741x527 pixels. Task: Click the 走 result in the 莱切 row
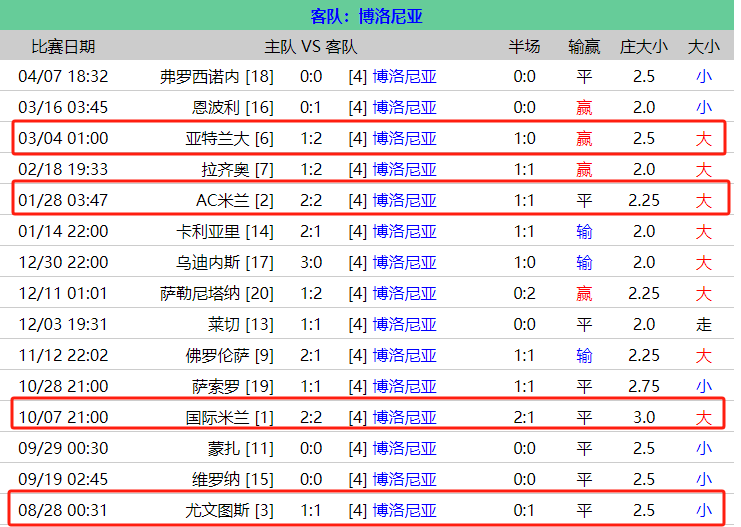[704, 324]
